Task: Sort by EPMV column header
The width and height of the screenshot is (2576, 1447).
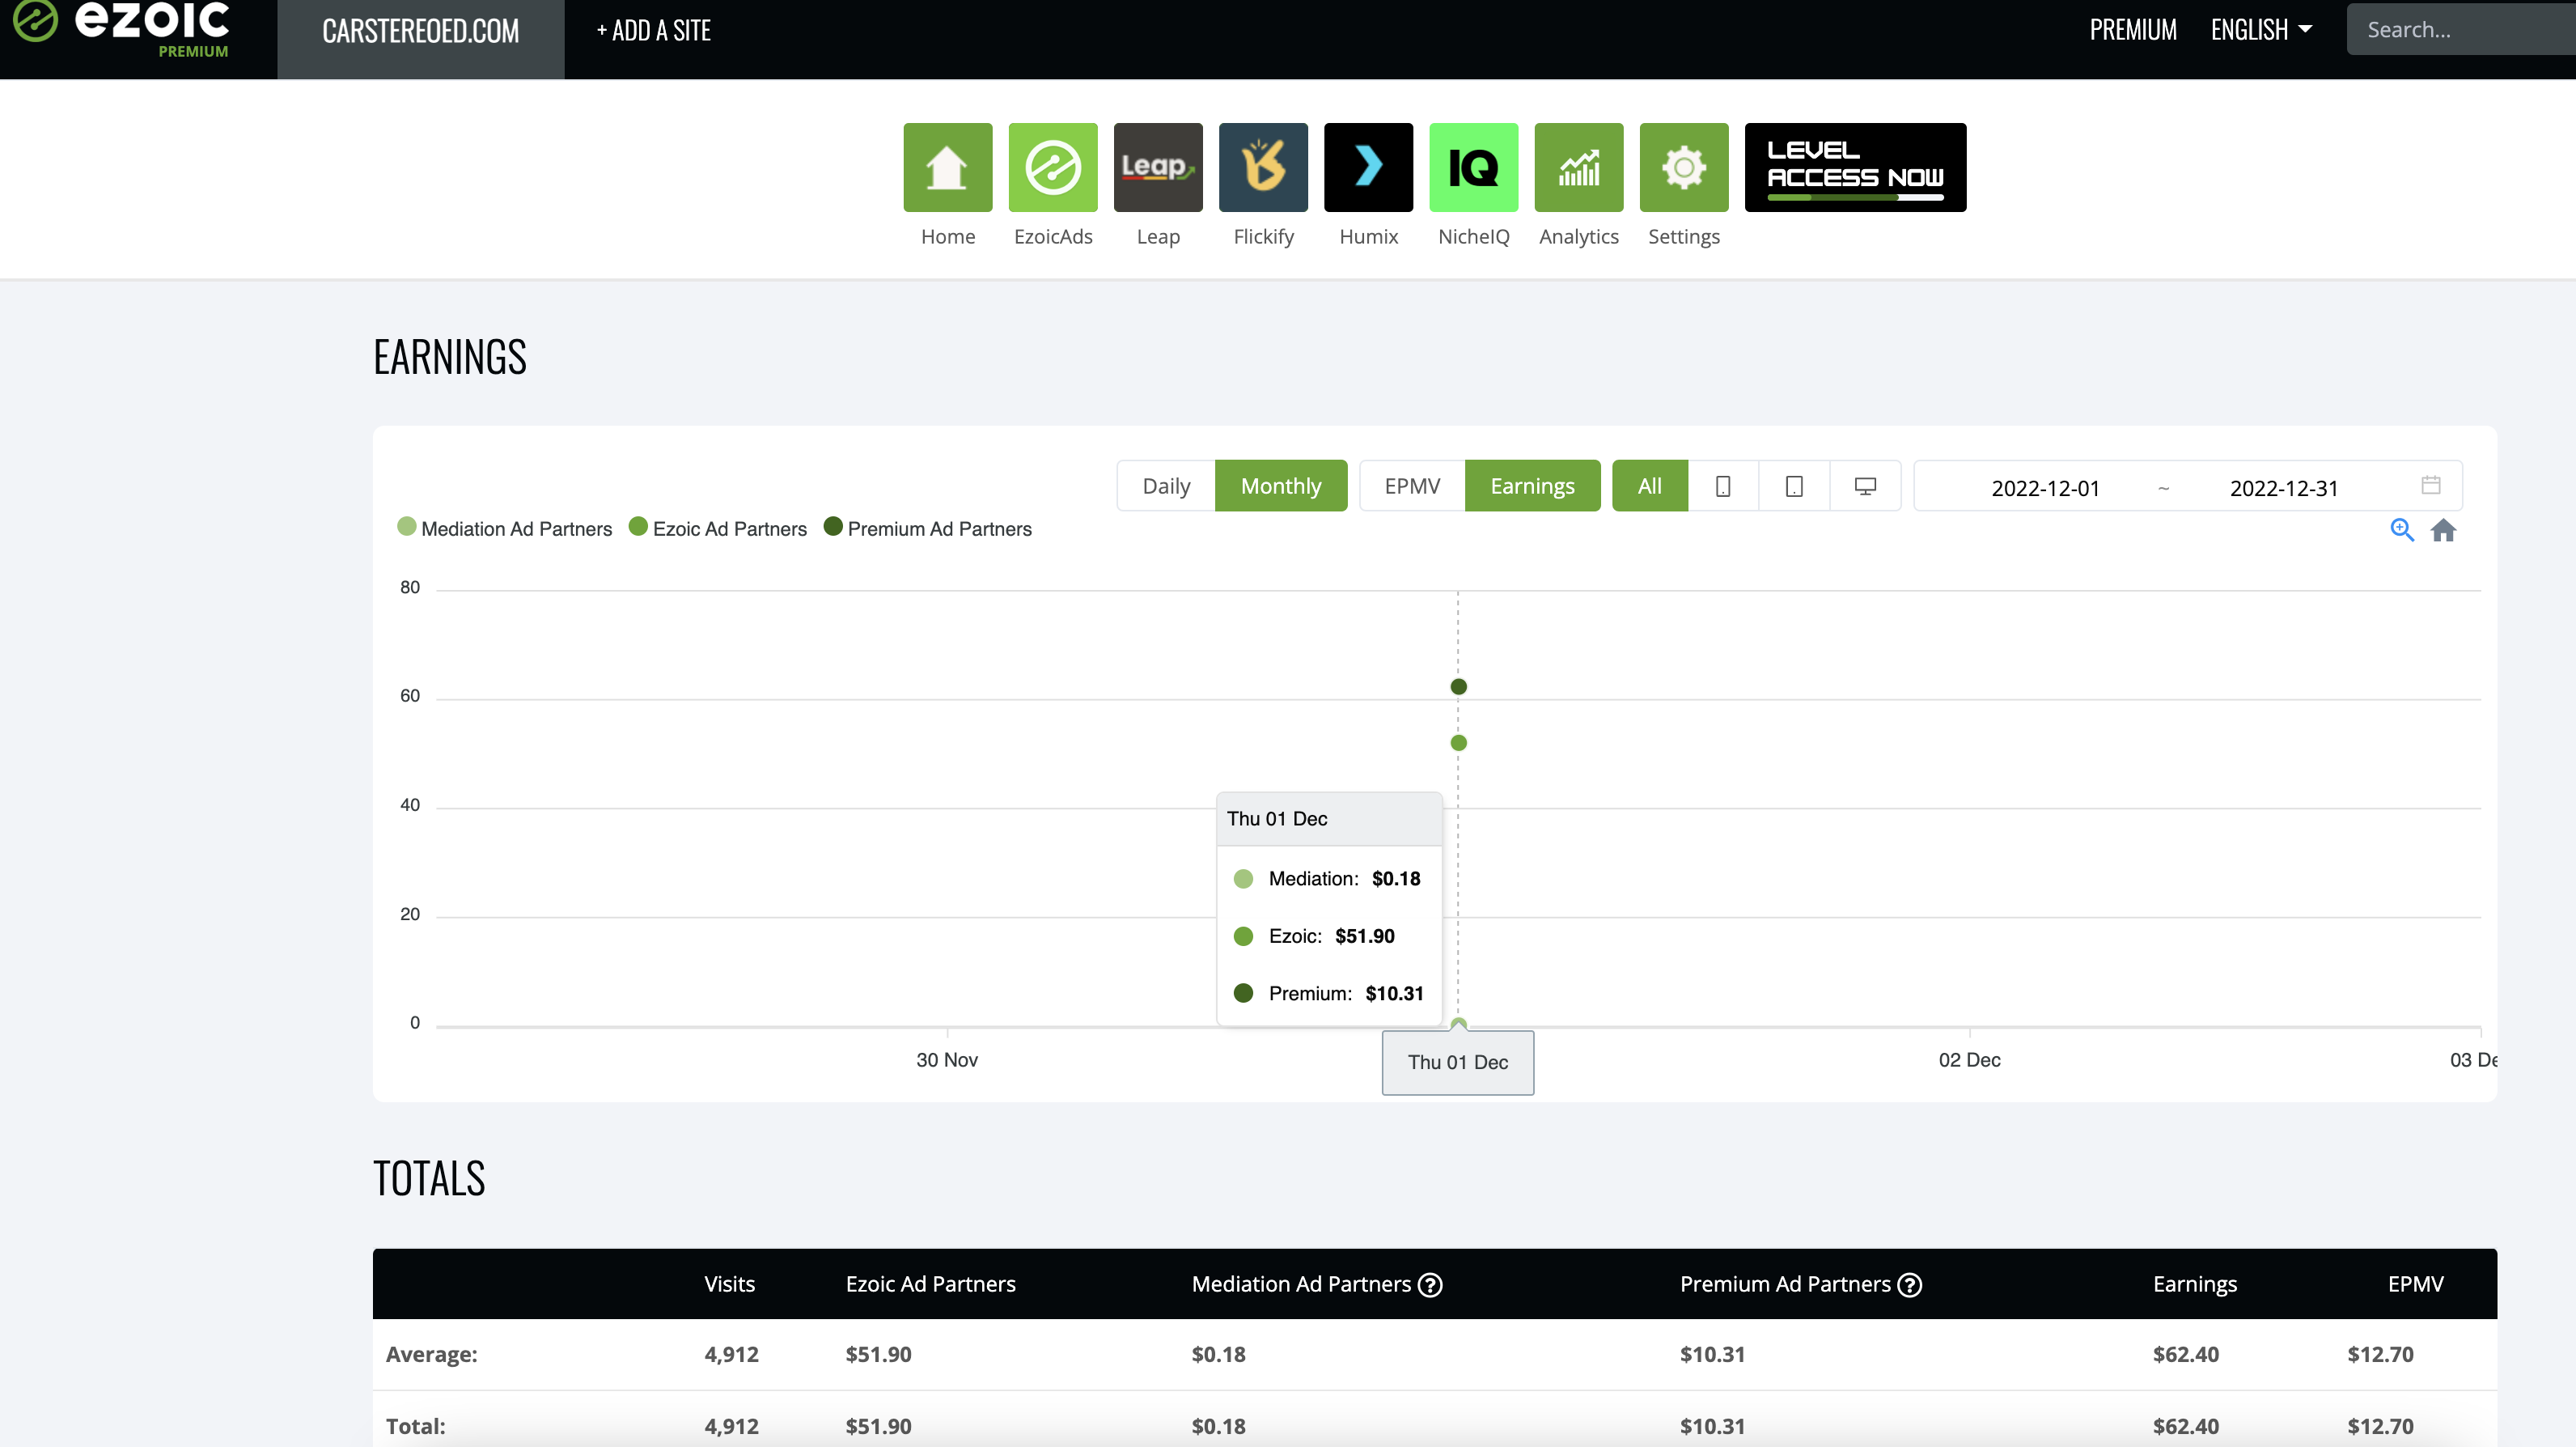Action: coord(2415,1284)
